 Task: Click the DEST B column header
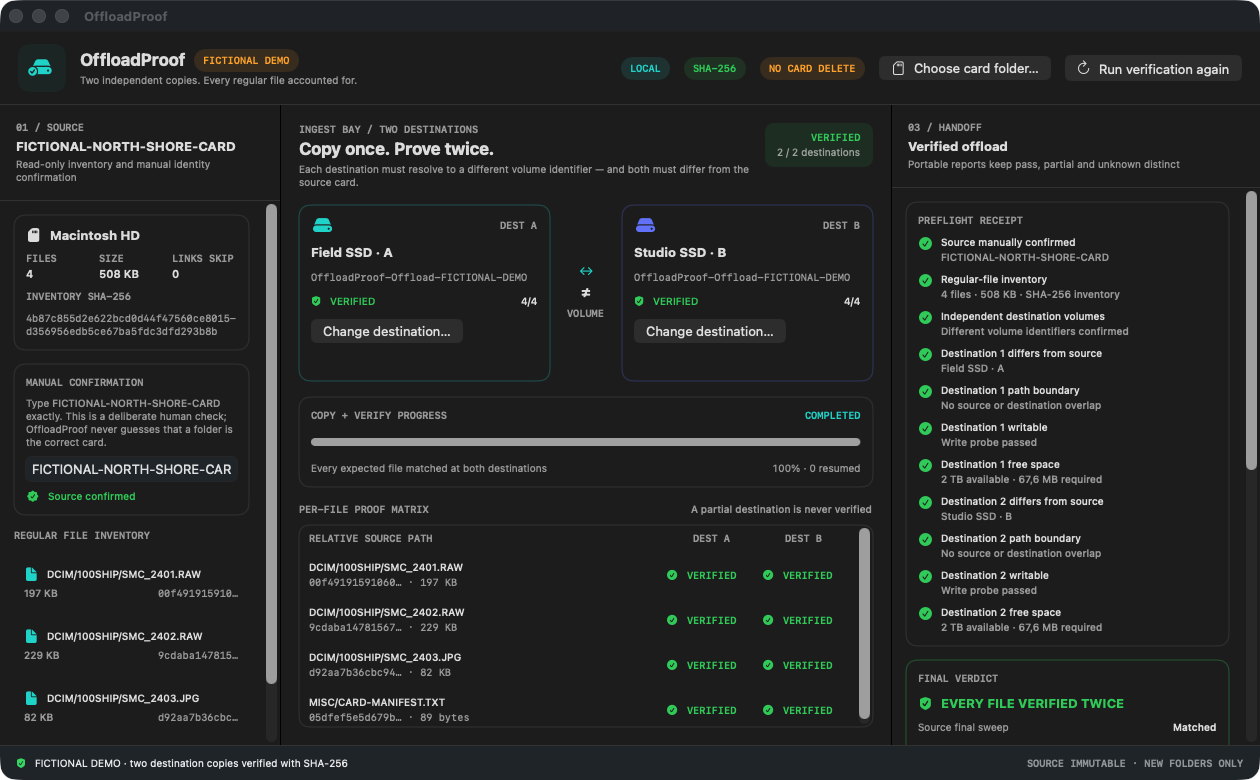(803, 538)
